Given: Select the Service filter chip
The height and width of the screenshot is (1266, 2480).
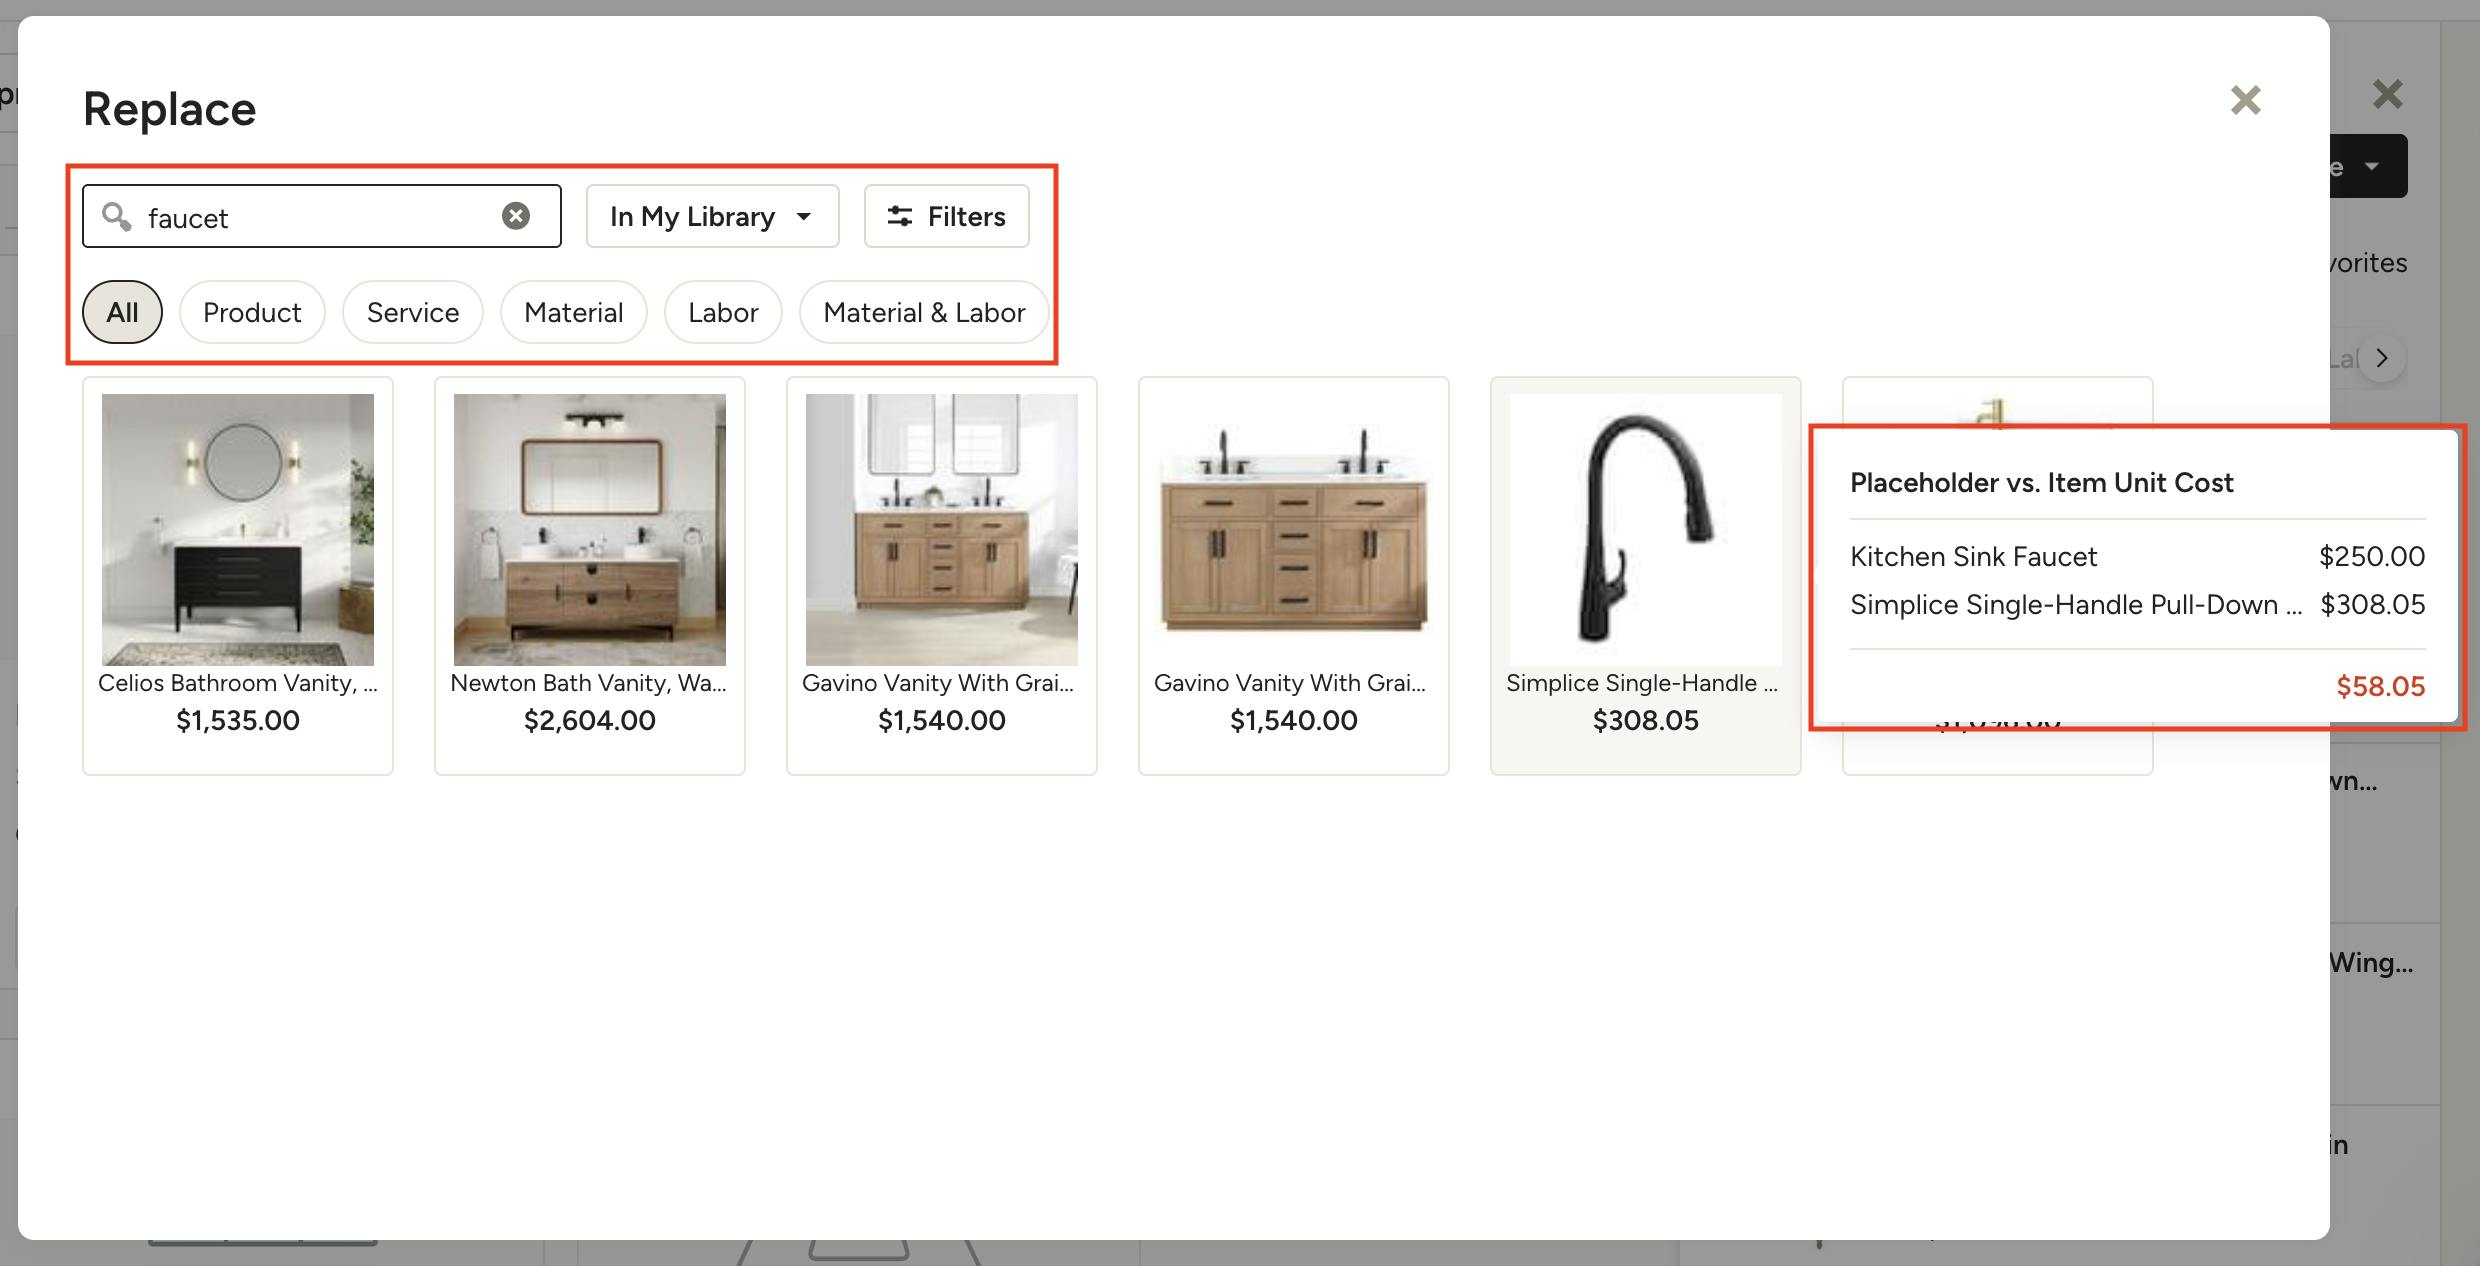Looking at the screenshot, I should (412, 312).
